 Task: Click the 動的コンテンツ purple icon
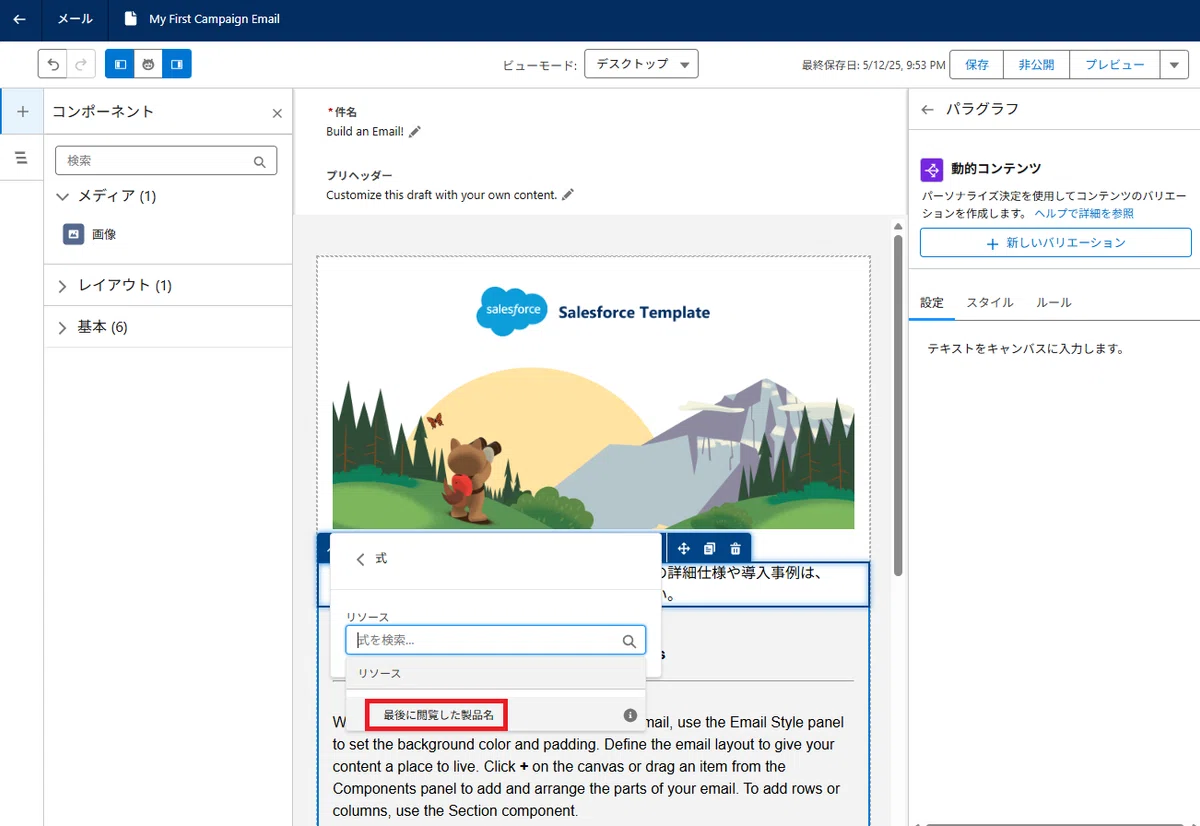coord(931,169)
